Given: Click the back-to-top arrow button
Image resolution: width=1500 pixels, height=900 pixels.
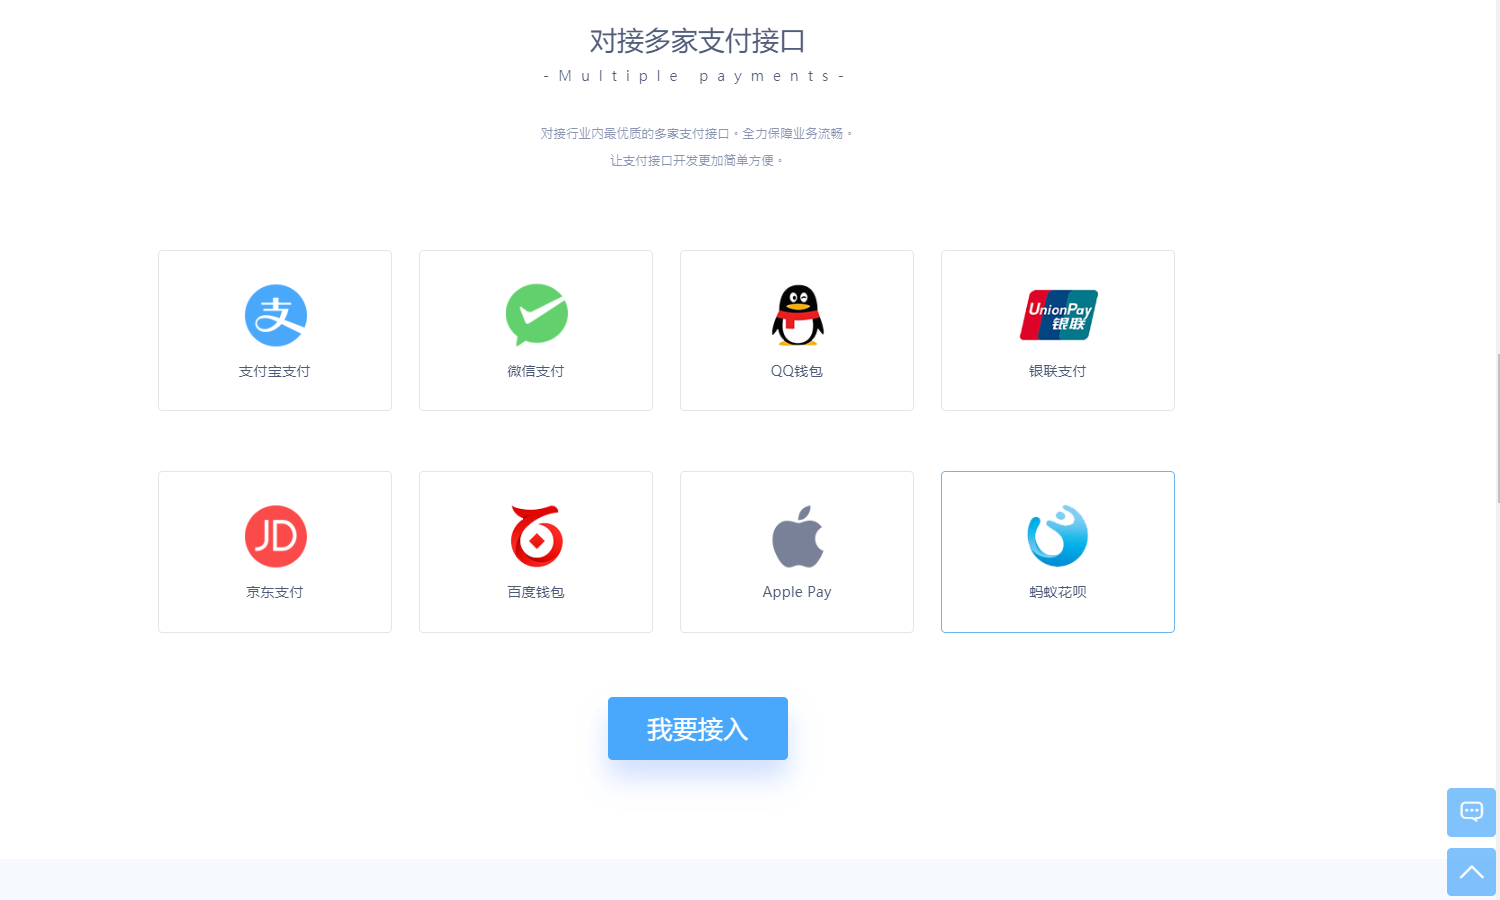Looking at the screenshot, I should 1471,872.
